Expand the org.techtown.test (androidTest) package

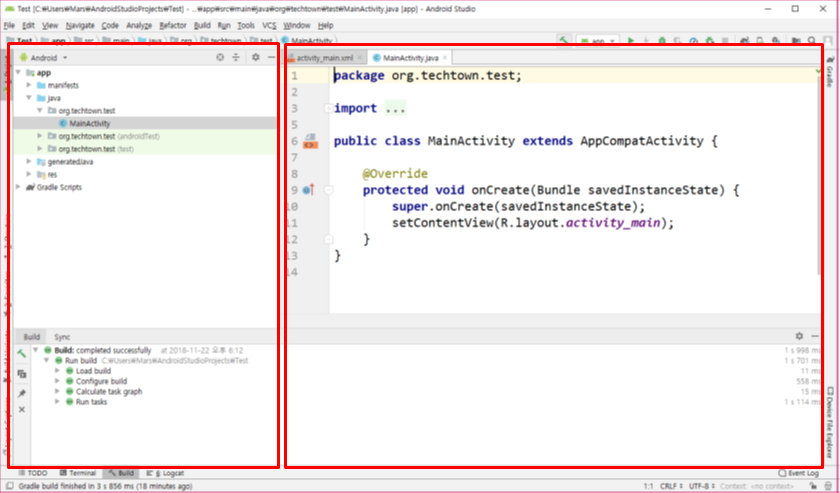tap(40, 136)
